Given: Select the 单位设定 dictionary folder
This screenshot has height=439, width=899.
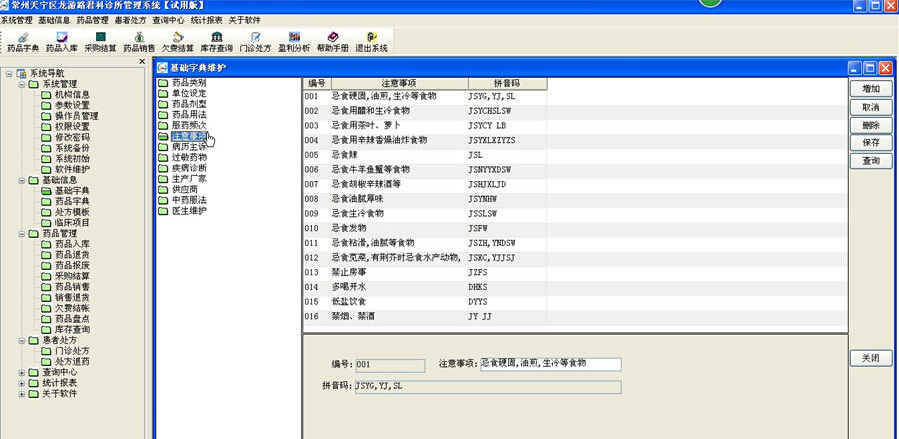Looking at the screenshot, I should click(x=183, y=93).
